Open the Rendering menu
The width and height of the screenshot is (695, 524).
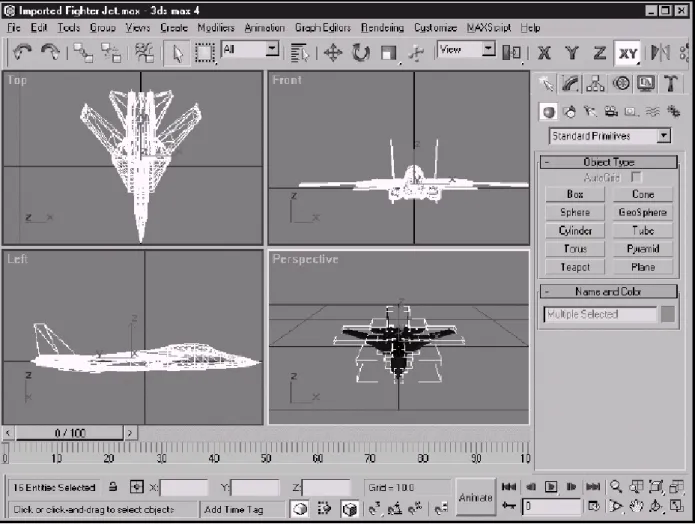tap(382, 27)
